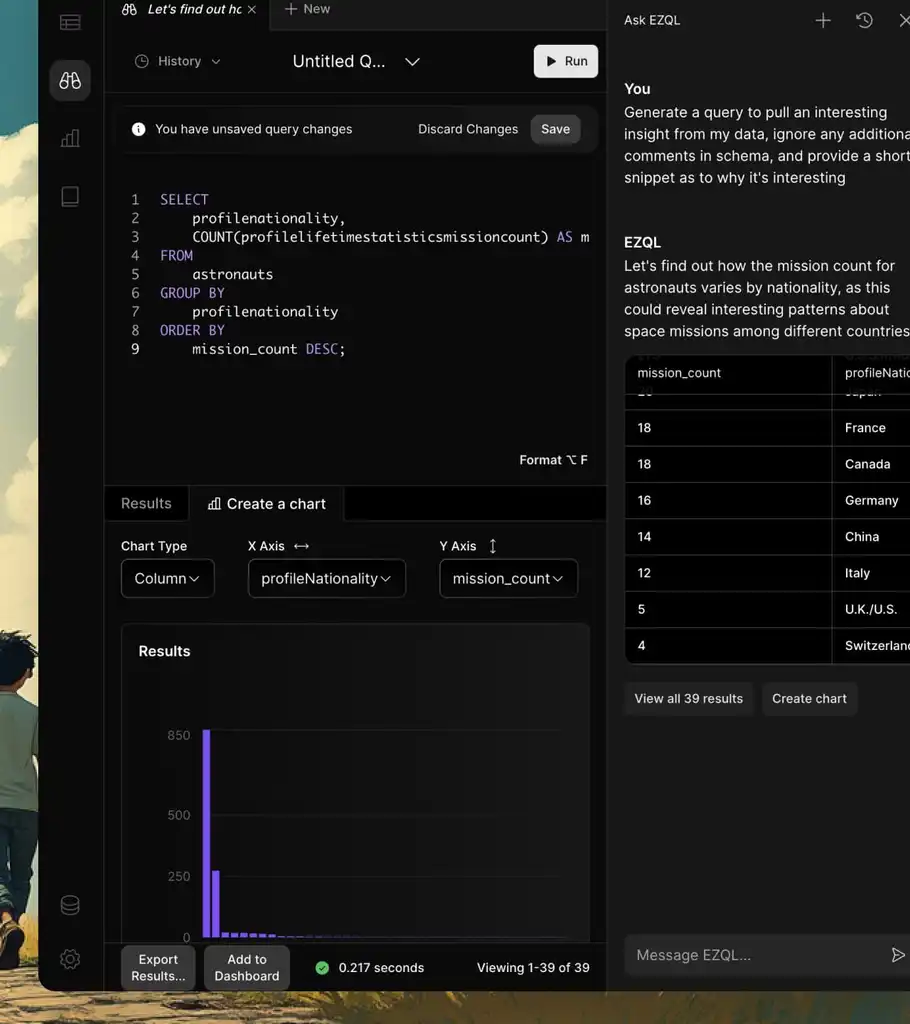The image size is (910, 1024).
Task: Open the X Axis profileNationality dropdown
Action: tap(326, 578)
